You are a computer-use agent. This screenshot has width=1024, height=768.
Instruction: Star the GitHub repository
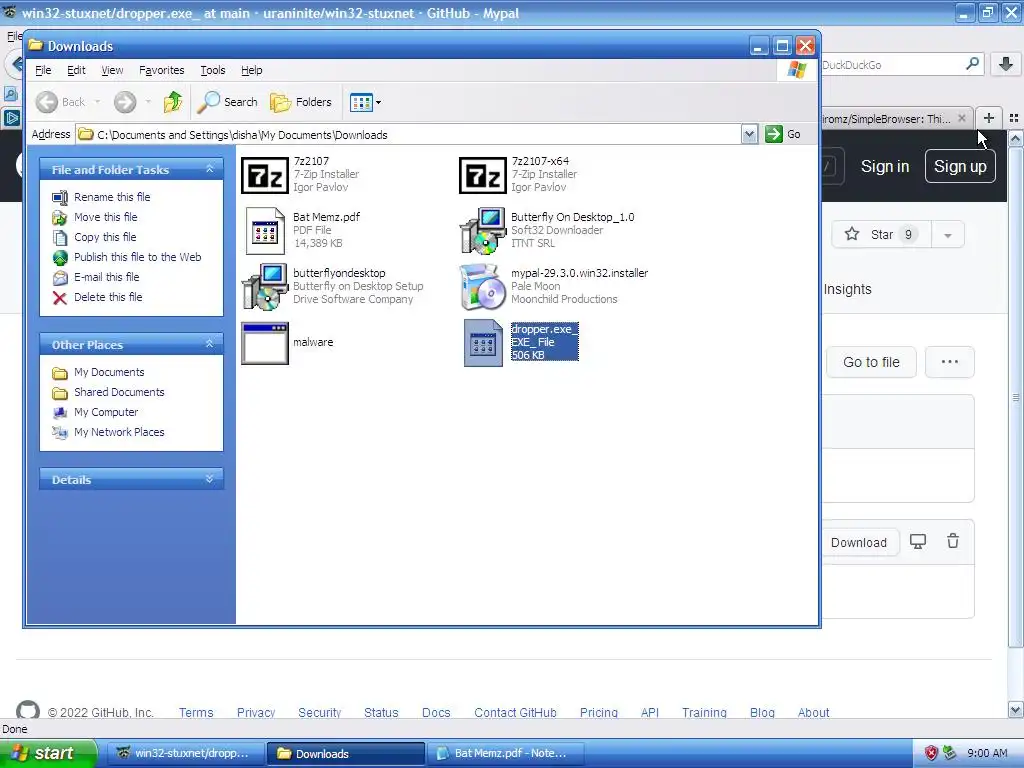pyautogui.click(x=881, y=234)
